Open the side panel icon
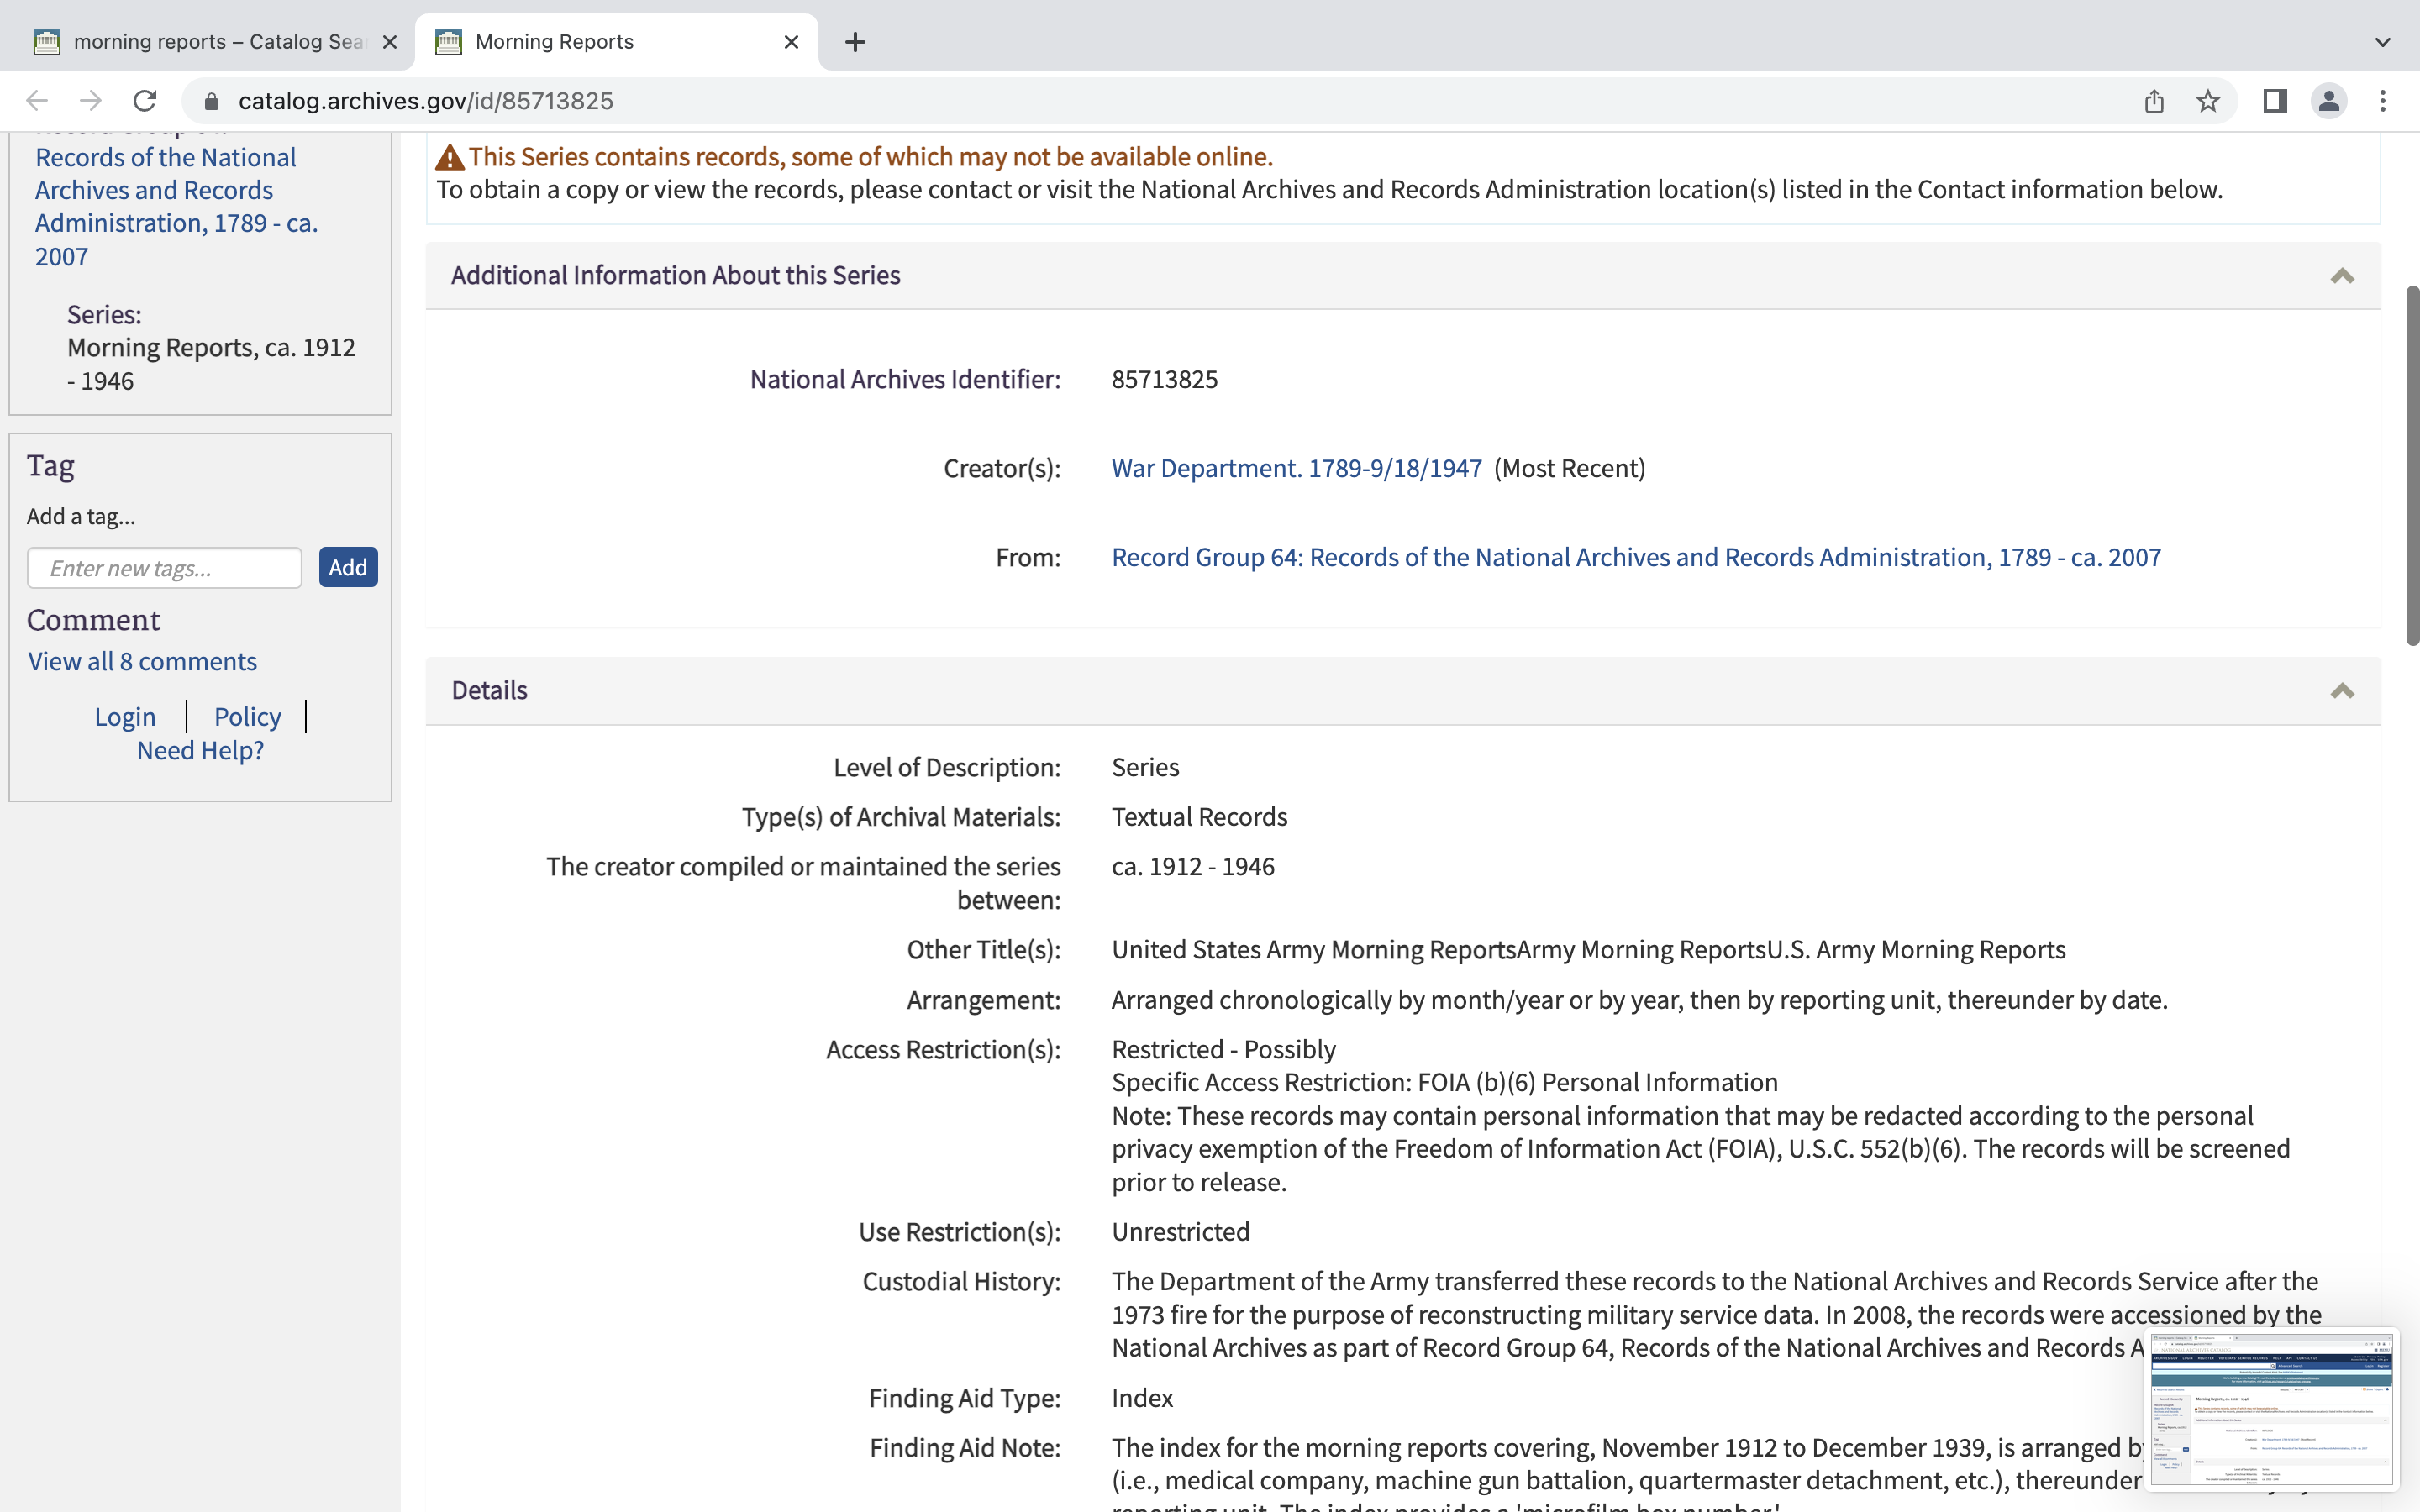Image resolution: width=2420 pixels, height=1512 pixels. point(2274,101)
